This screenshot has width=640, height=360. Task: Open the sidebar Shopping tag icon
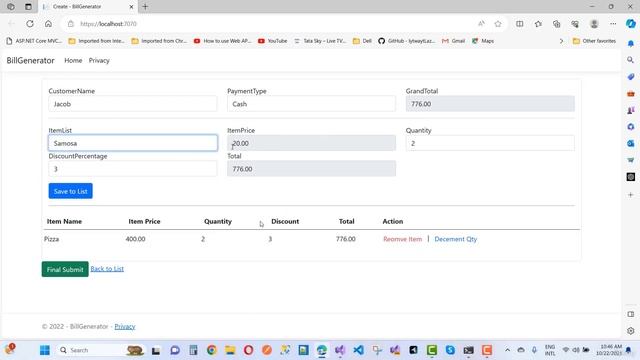pyautogui.click(x=631, y=77)
